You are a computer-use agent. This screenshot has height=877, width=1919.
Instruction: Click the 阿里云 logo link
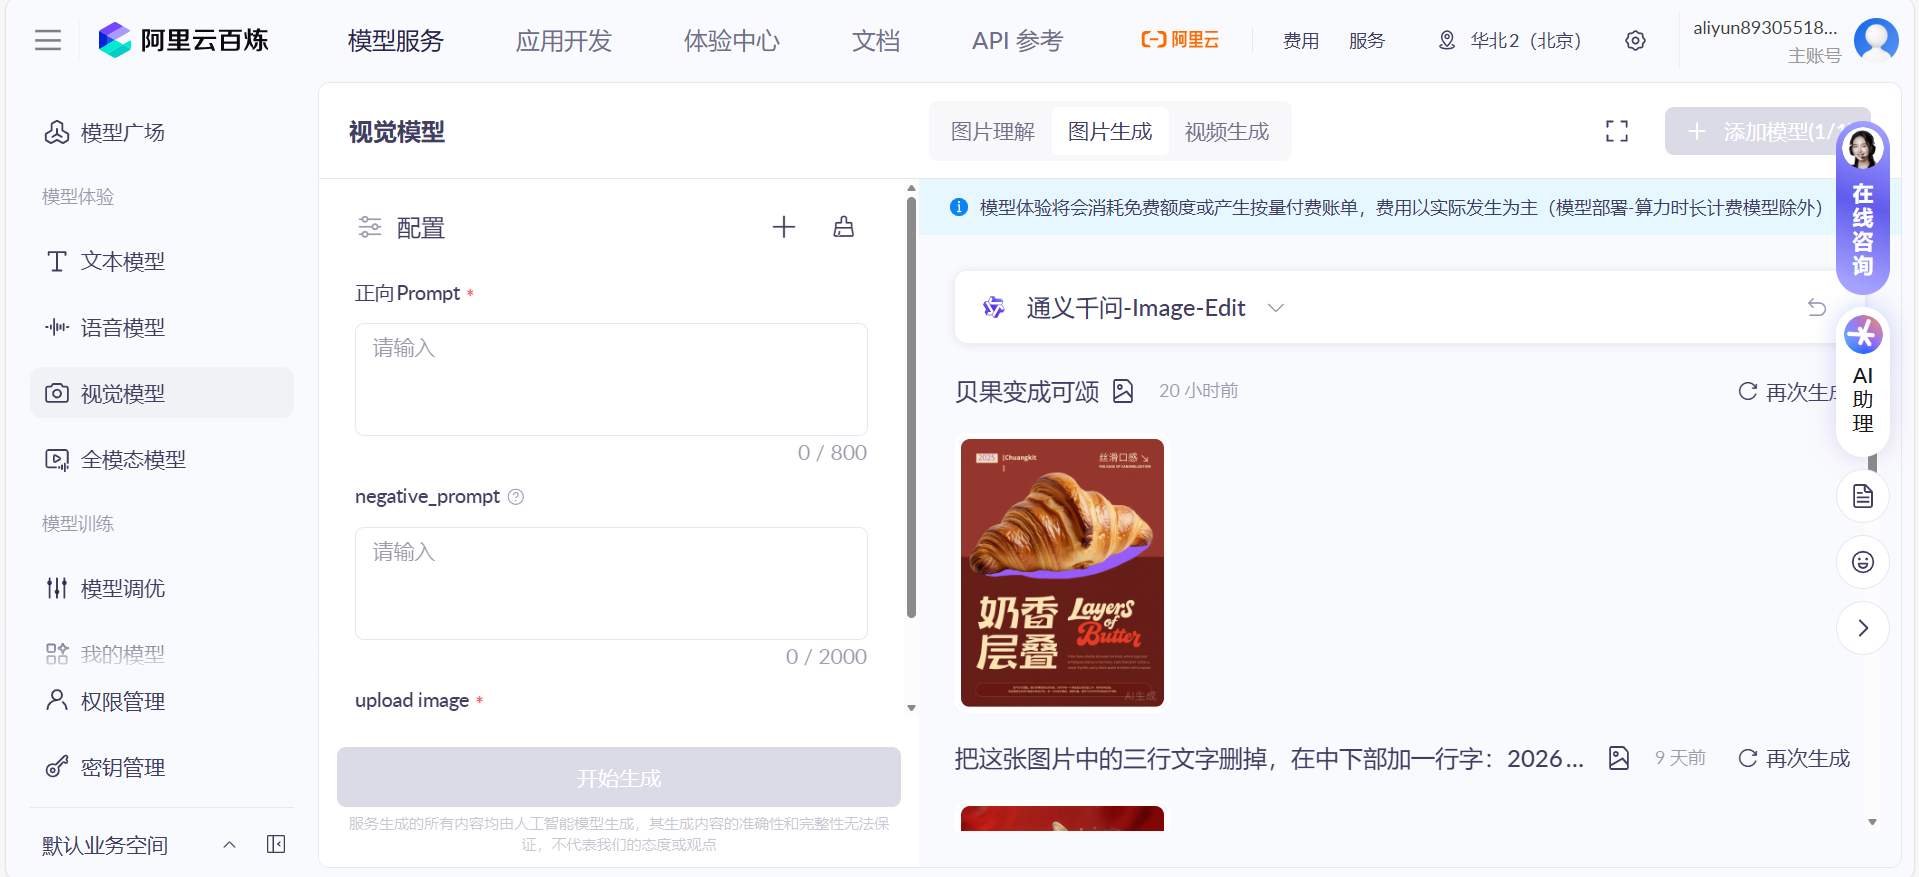tap(1180, 40)
